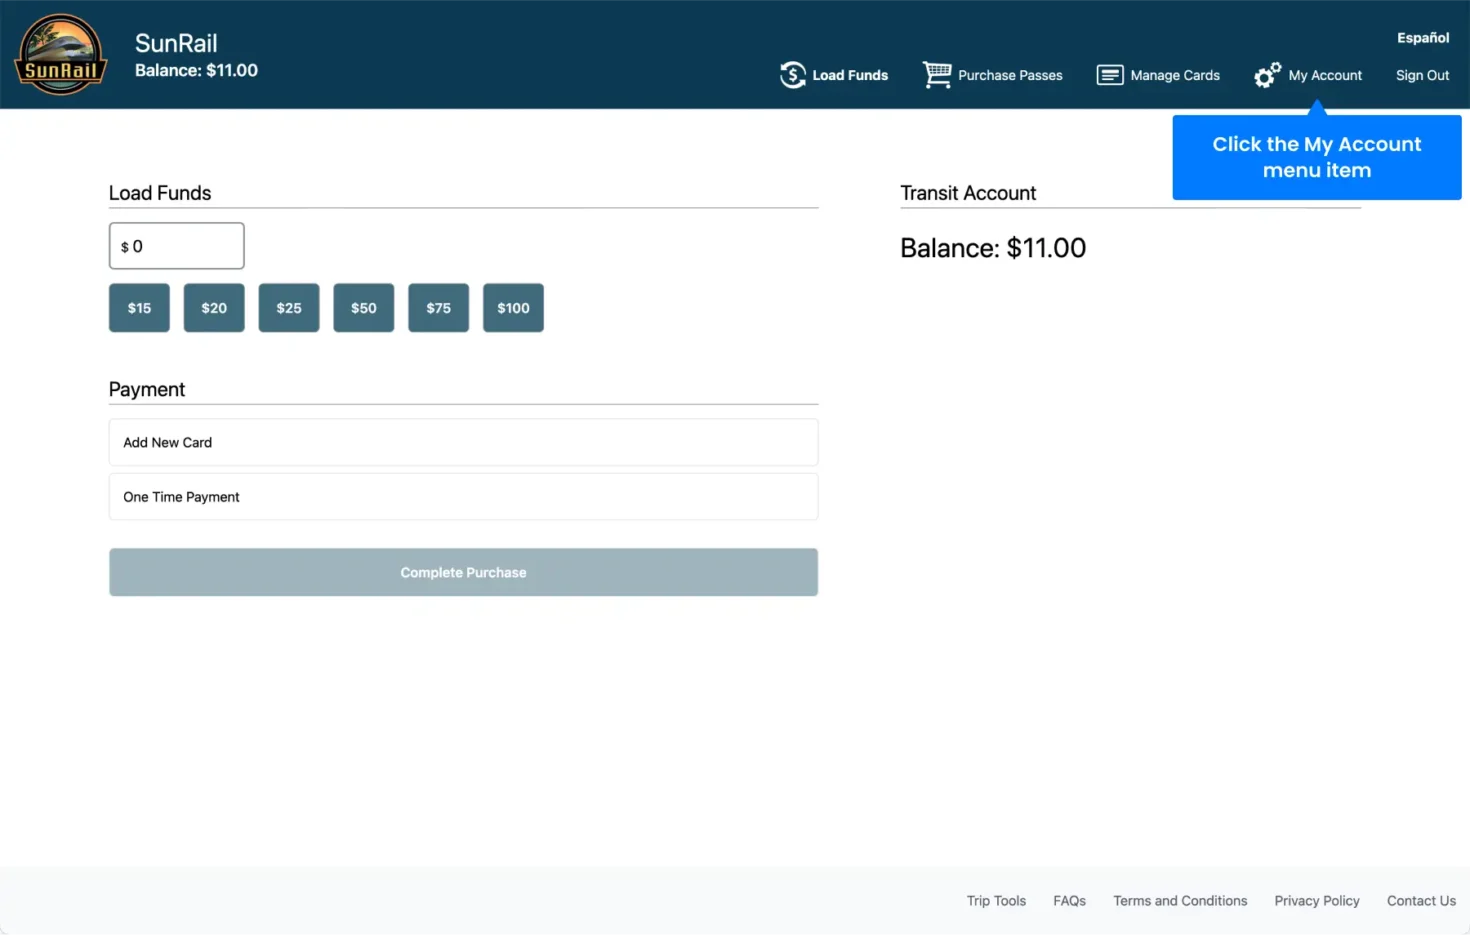This screenshot has width=1470, height=935.
Task: Pick the $75 amount button
Action: pos(438,308)
